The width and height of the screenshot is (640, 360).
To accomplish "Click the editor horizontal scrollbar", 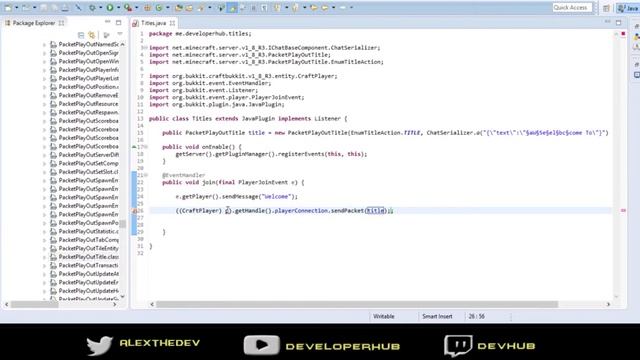I will tap(357, 304).
